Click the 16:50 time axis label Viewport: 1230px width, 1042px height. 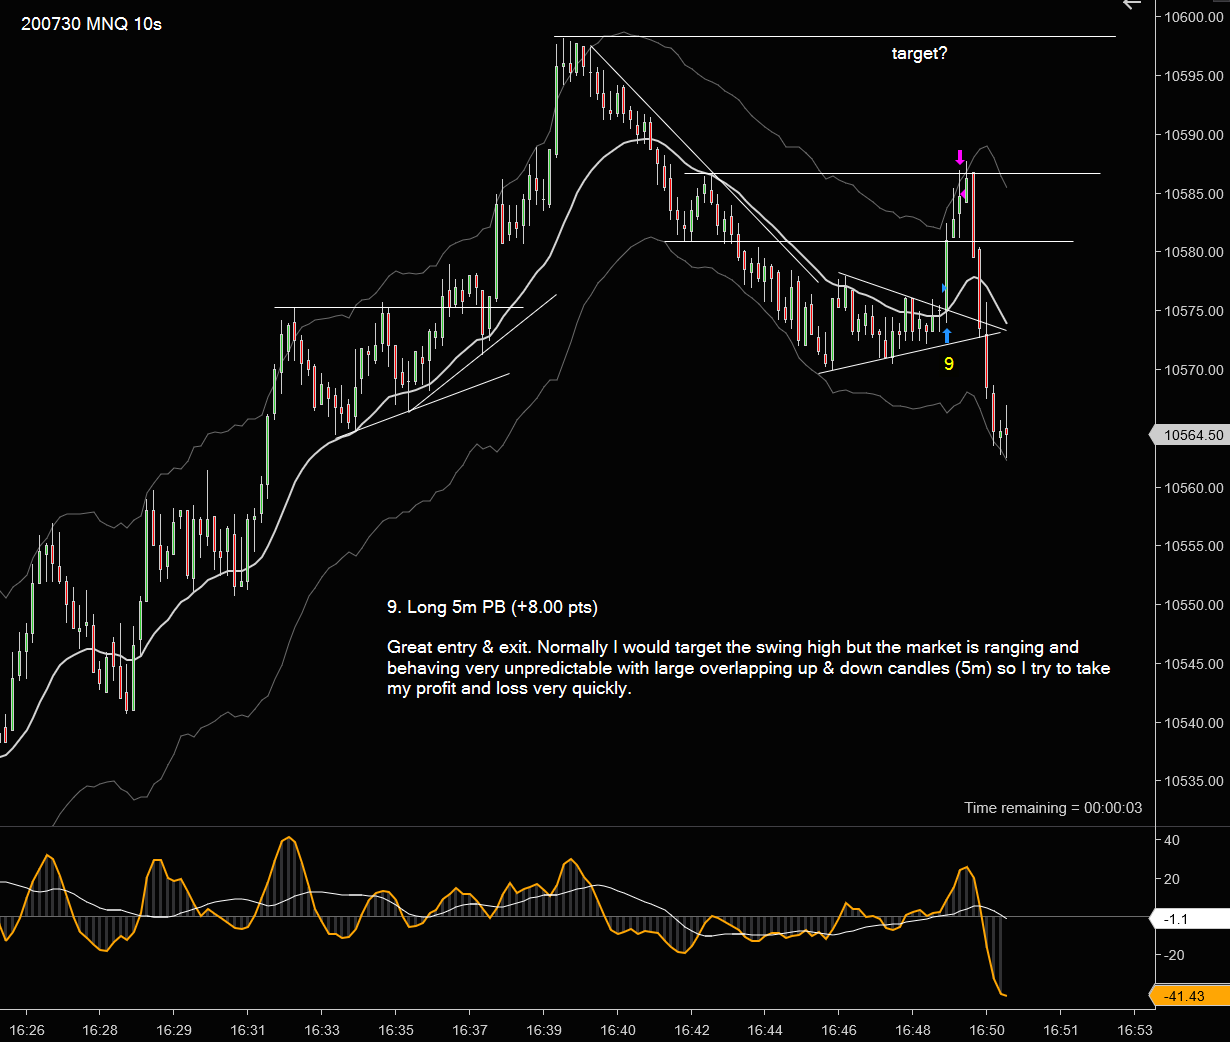987,1030
